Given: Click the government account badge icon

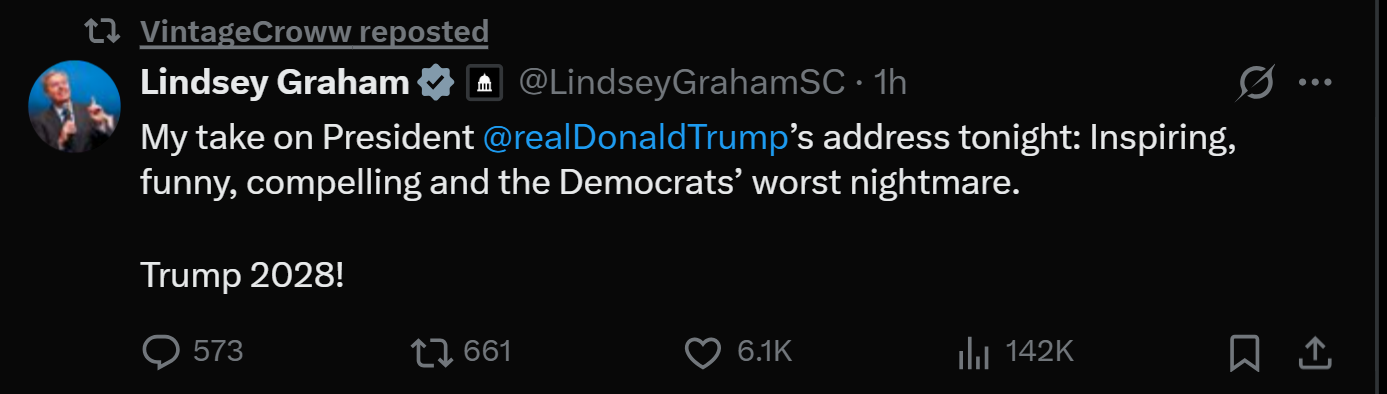Looking at the screenshot, I should click(x=486, y=83).
